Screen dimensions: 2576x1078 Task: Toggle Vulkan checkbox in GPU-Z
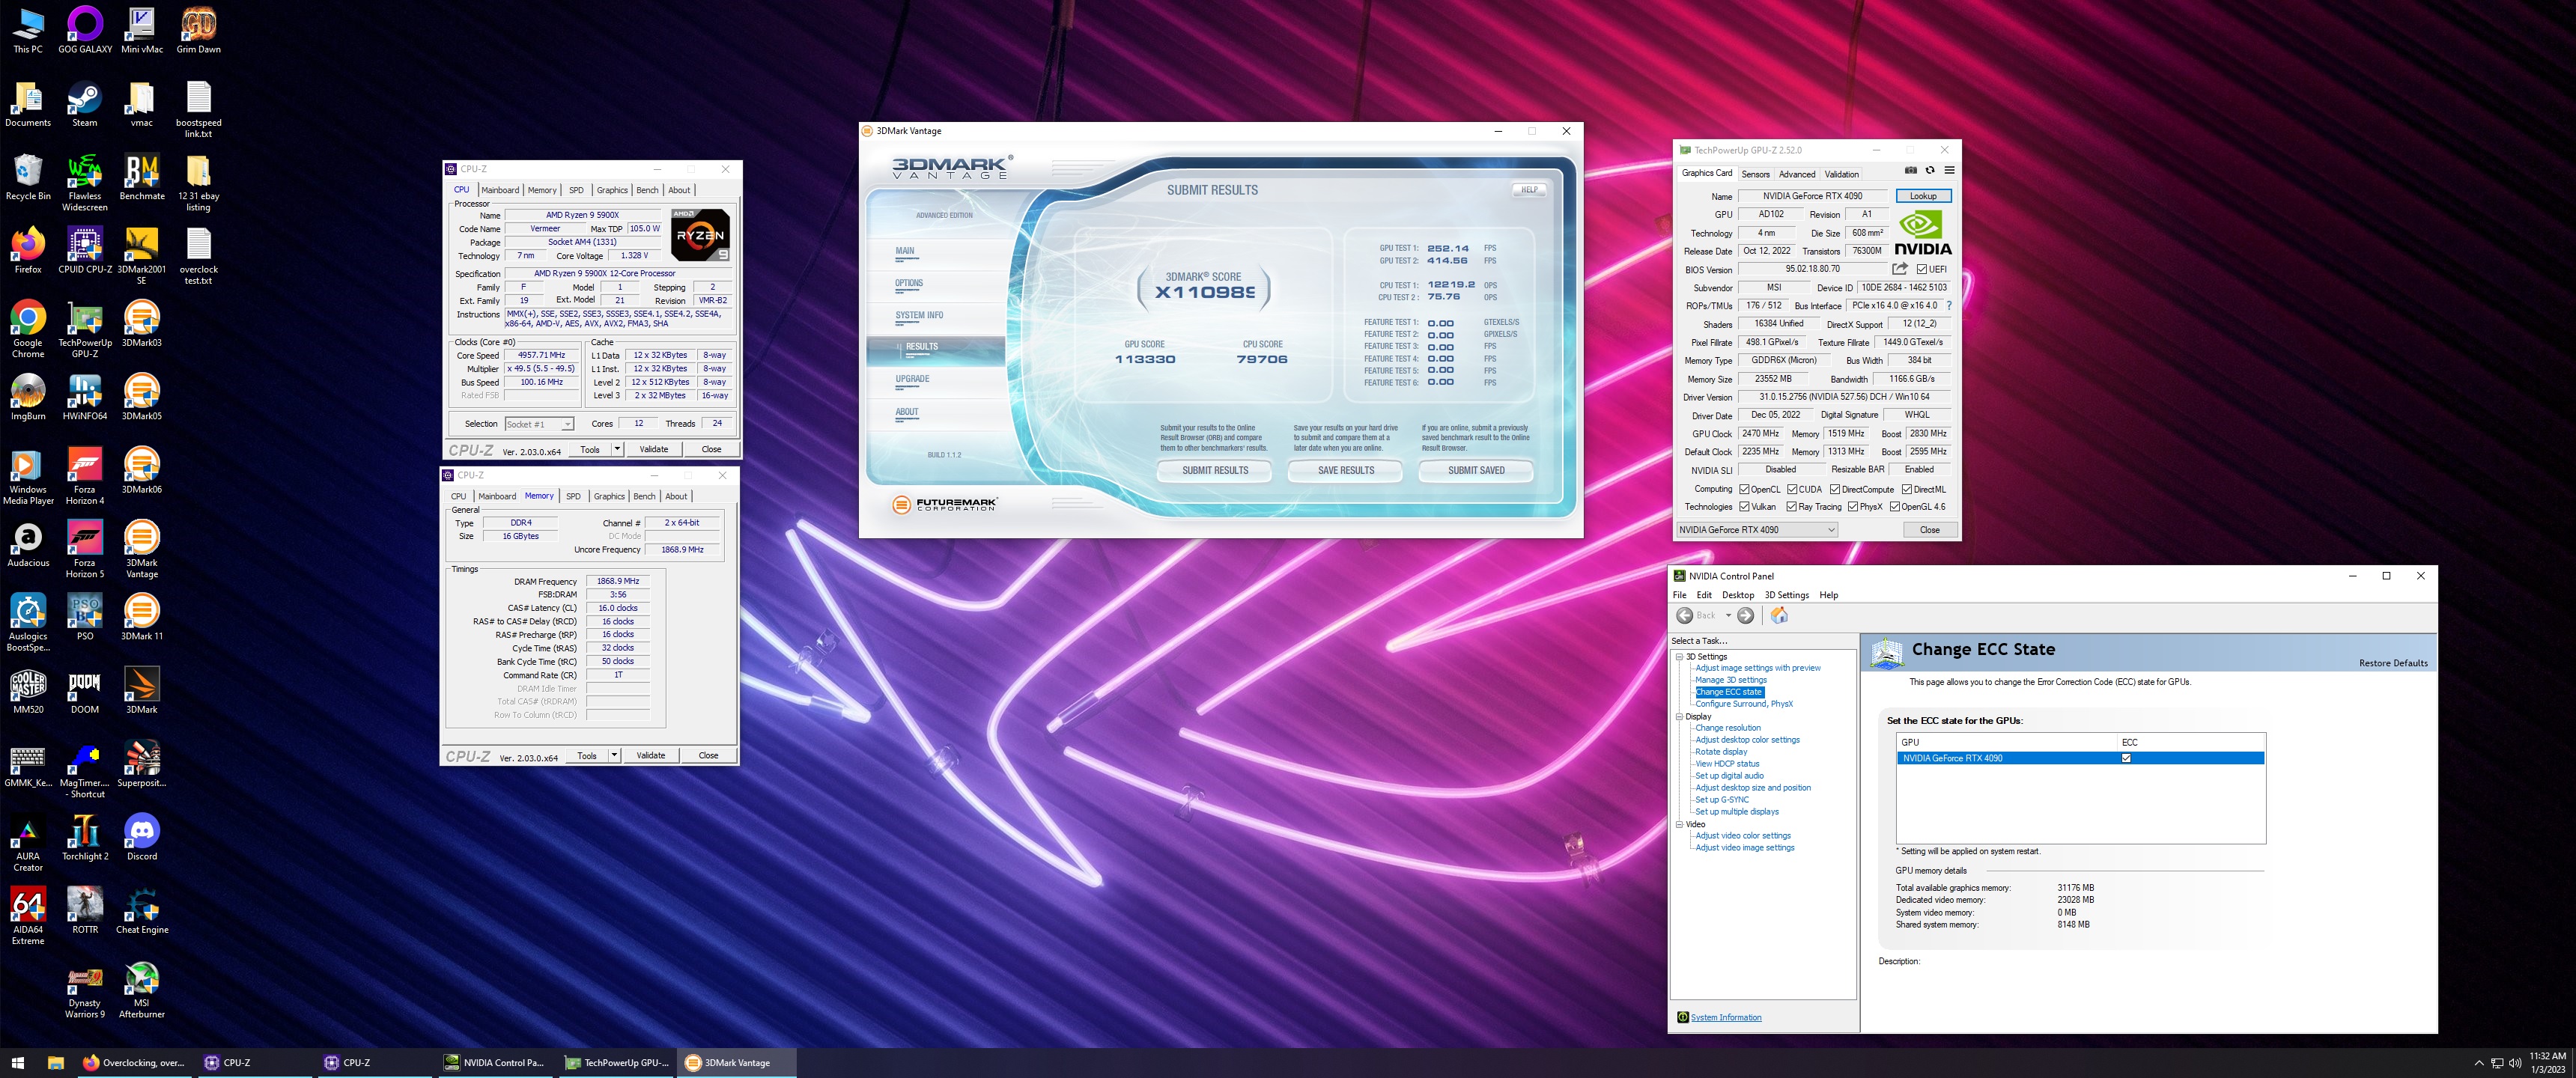pos(1744,506)
